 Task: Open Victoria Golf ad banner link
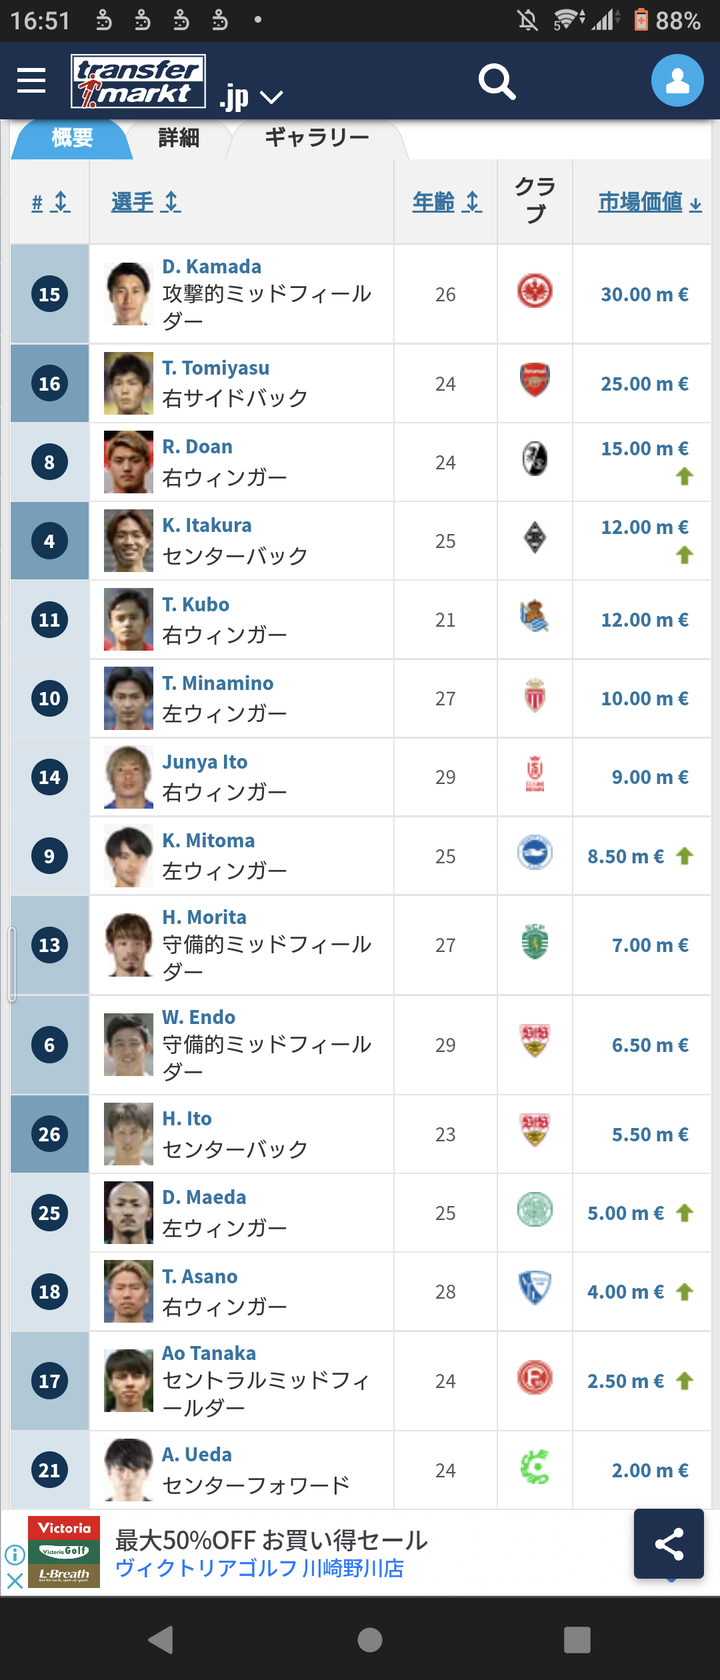(x=270, y=1554)
